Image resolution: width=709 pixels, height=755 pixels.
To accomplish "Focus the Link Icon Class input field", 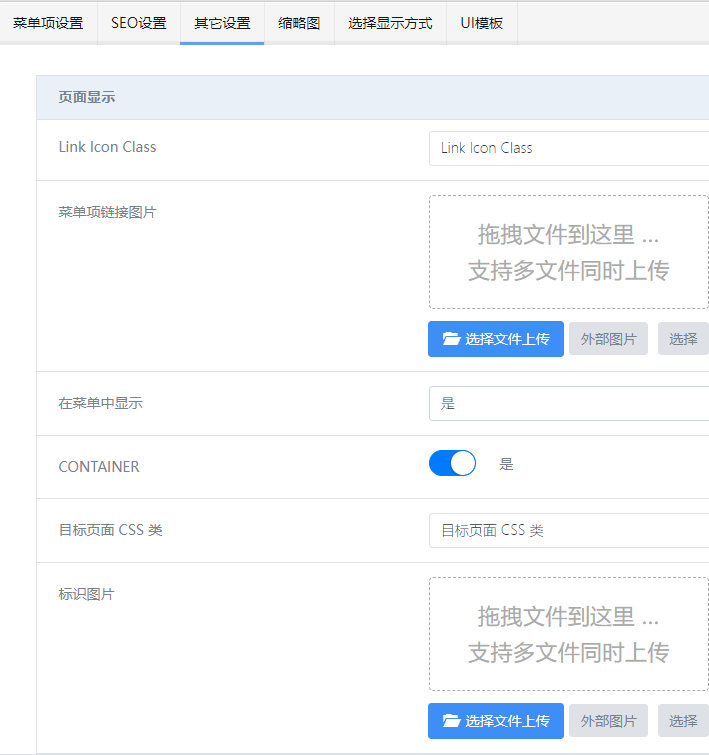I will (568, 148).
